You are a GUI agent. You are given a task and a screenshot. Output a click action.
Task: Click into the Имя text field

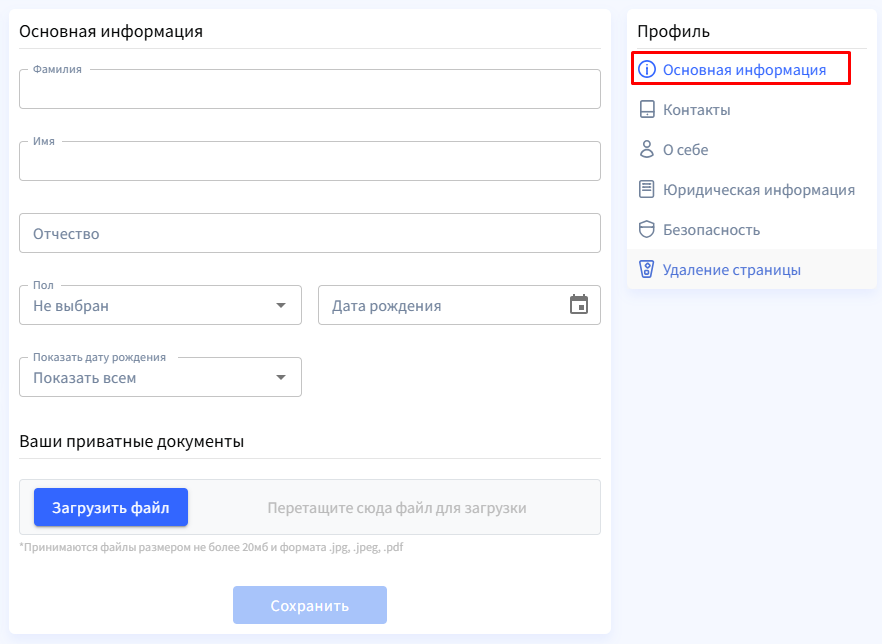coord(310,162)
